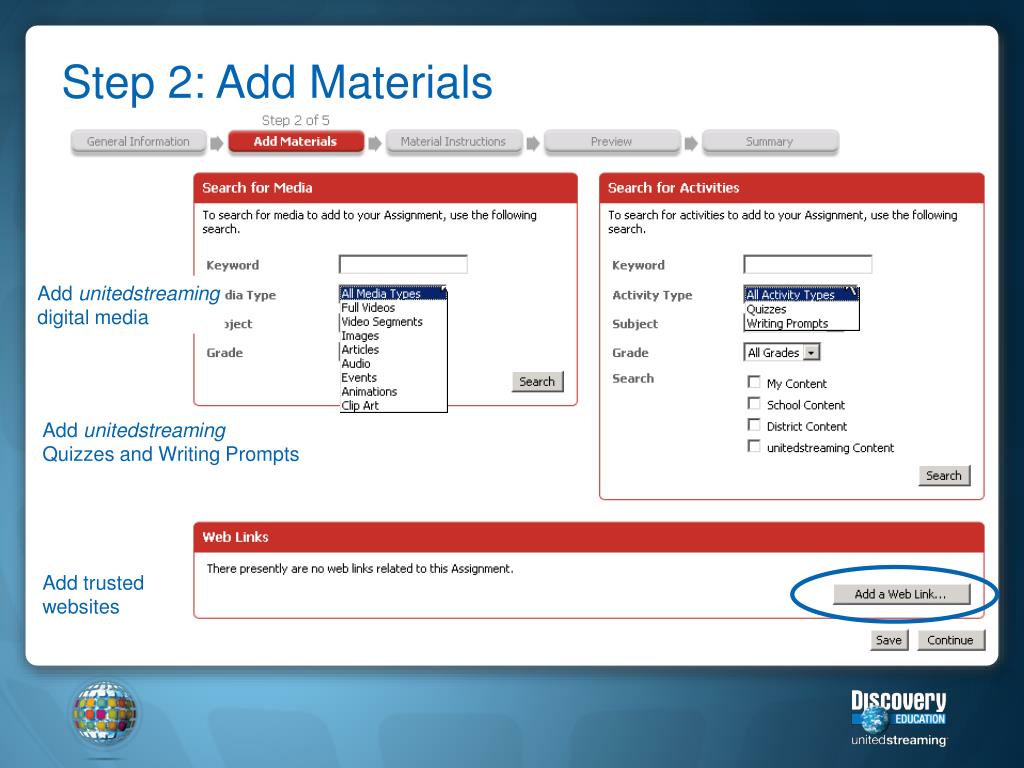This screenshot has width=1024, height=768.
Task: Click Add a Web Link button
Action: tap(901, 594)
